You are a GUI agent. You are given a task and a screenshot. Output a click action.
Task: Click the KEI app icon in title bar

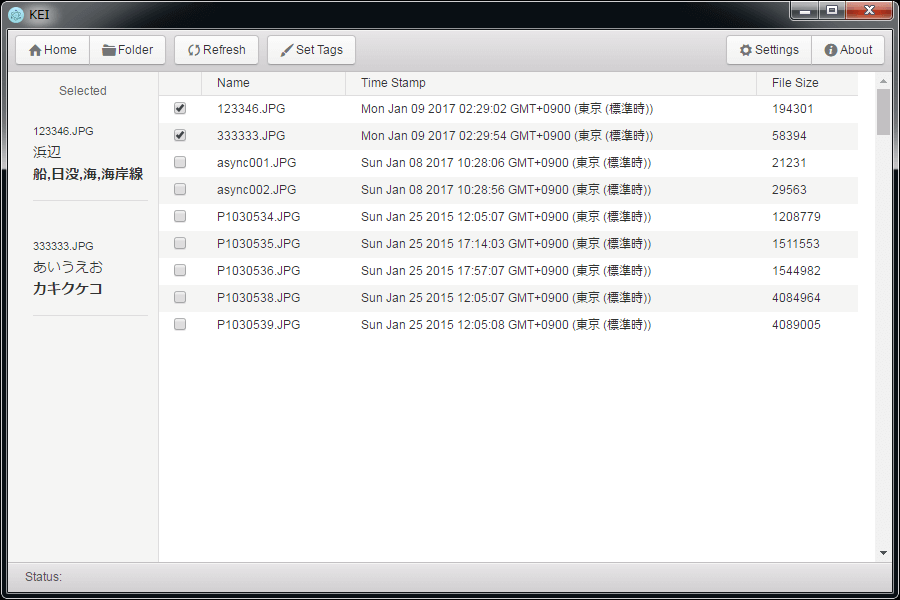(16, 14)
